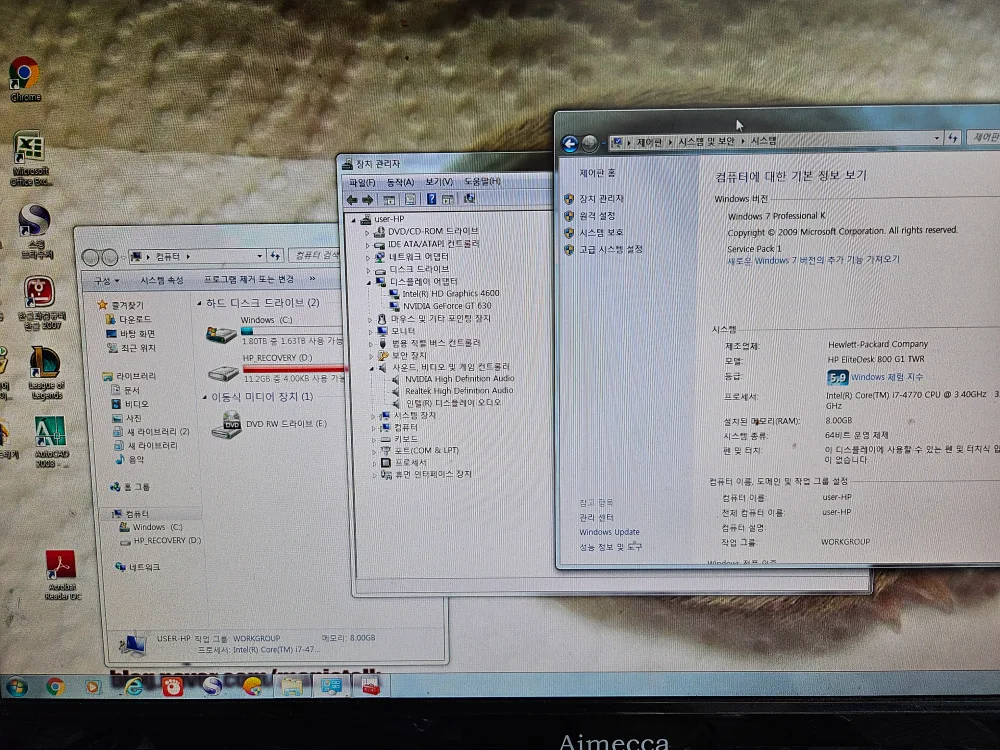Select the AutoCAD 2008 desktop shortcut

pyautogui.click(x=50, y=441)
